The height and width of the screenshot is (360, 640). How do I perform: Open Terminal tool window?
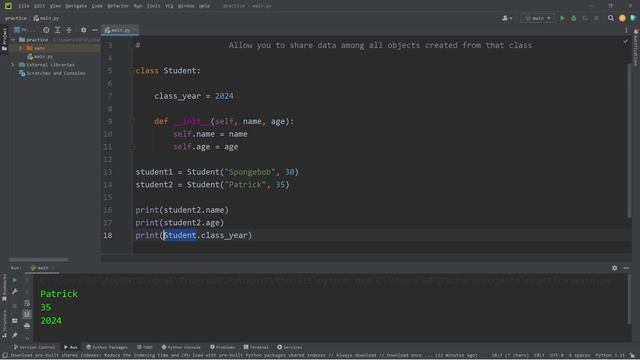tap(256, 347)
